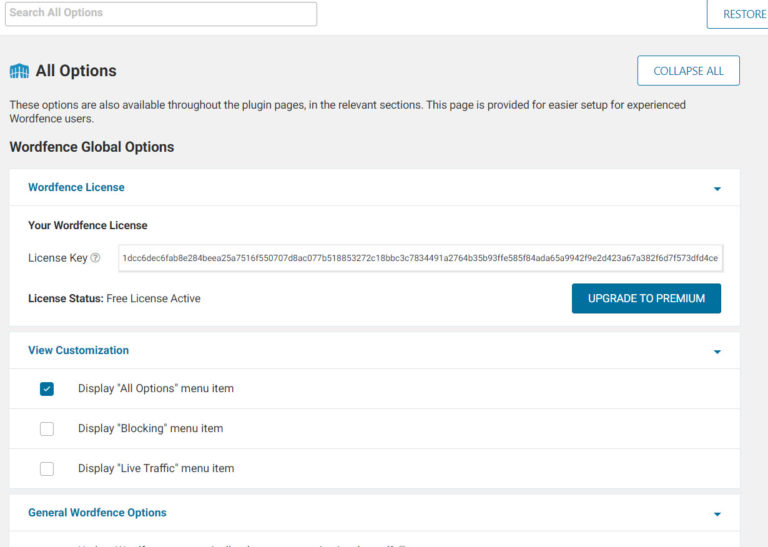Toggle the General Wordfence Options caret
The image size is (768, 547).
(717, 514)
